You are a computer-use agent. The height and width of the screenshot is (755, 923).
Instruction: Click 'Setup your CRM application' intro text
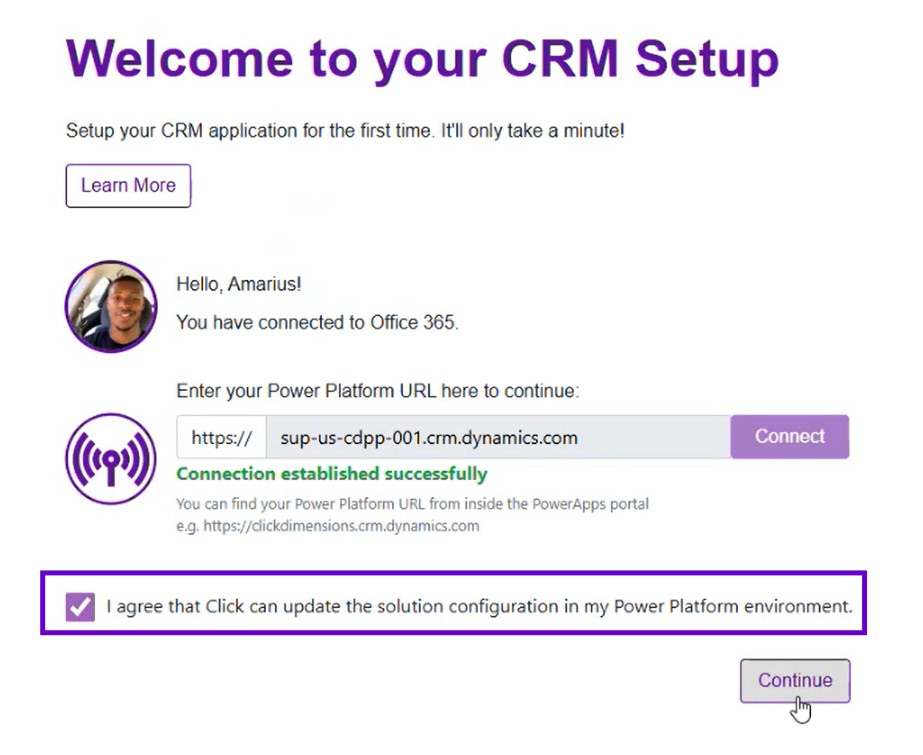[x=345, y=131]
